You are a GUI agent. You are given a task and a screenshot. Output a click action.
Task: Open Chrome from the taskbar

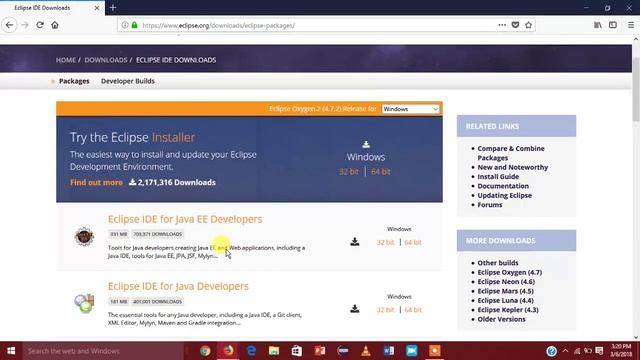pos(205,351)
